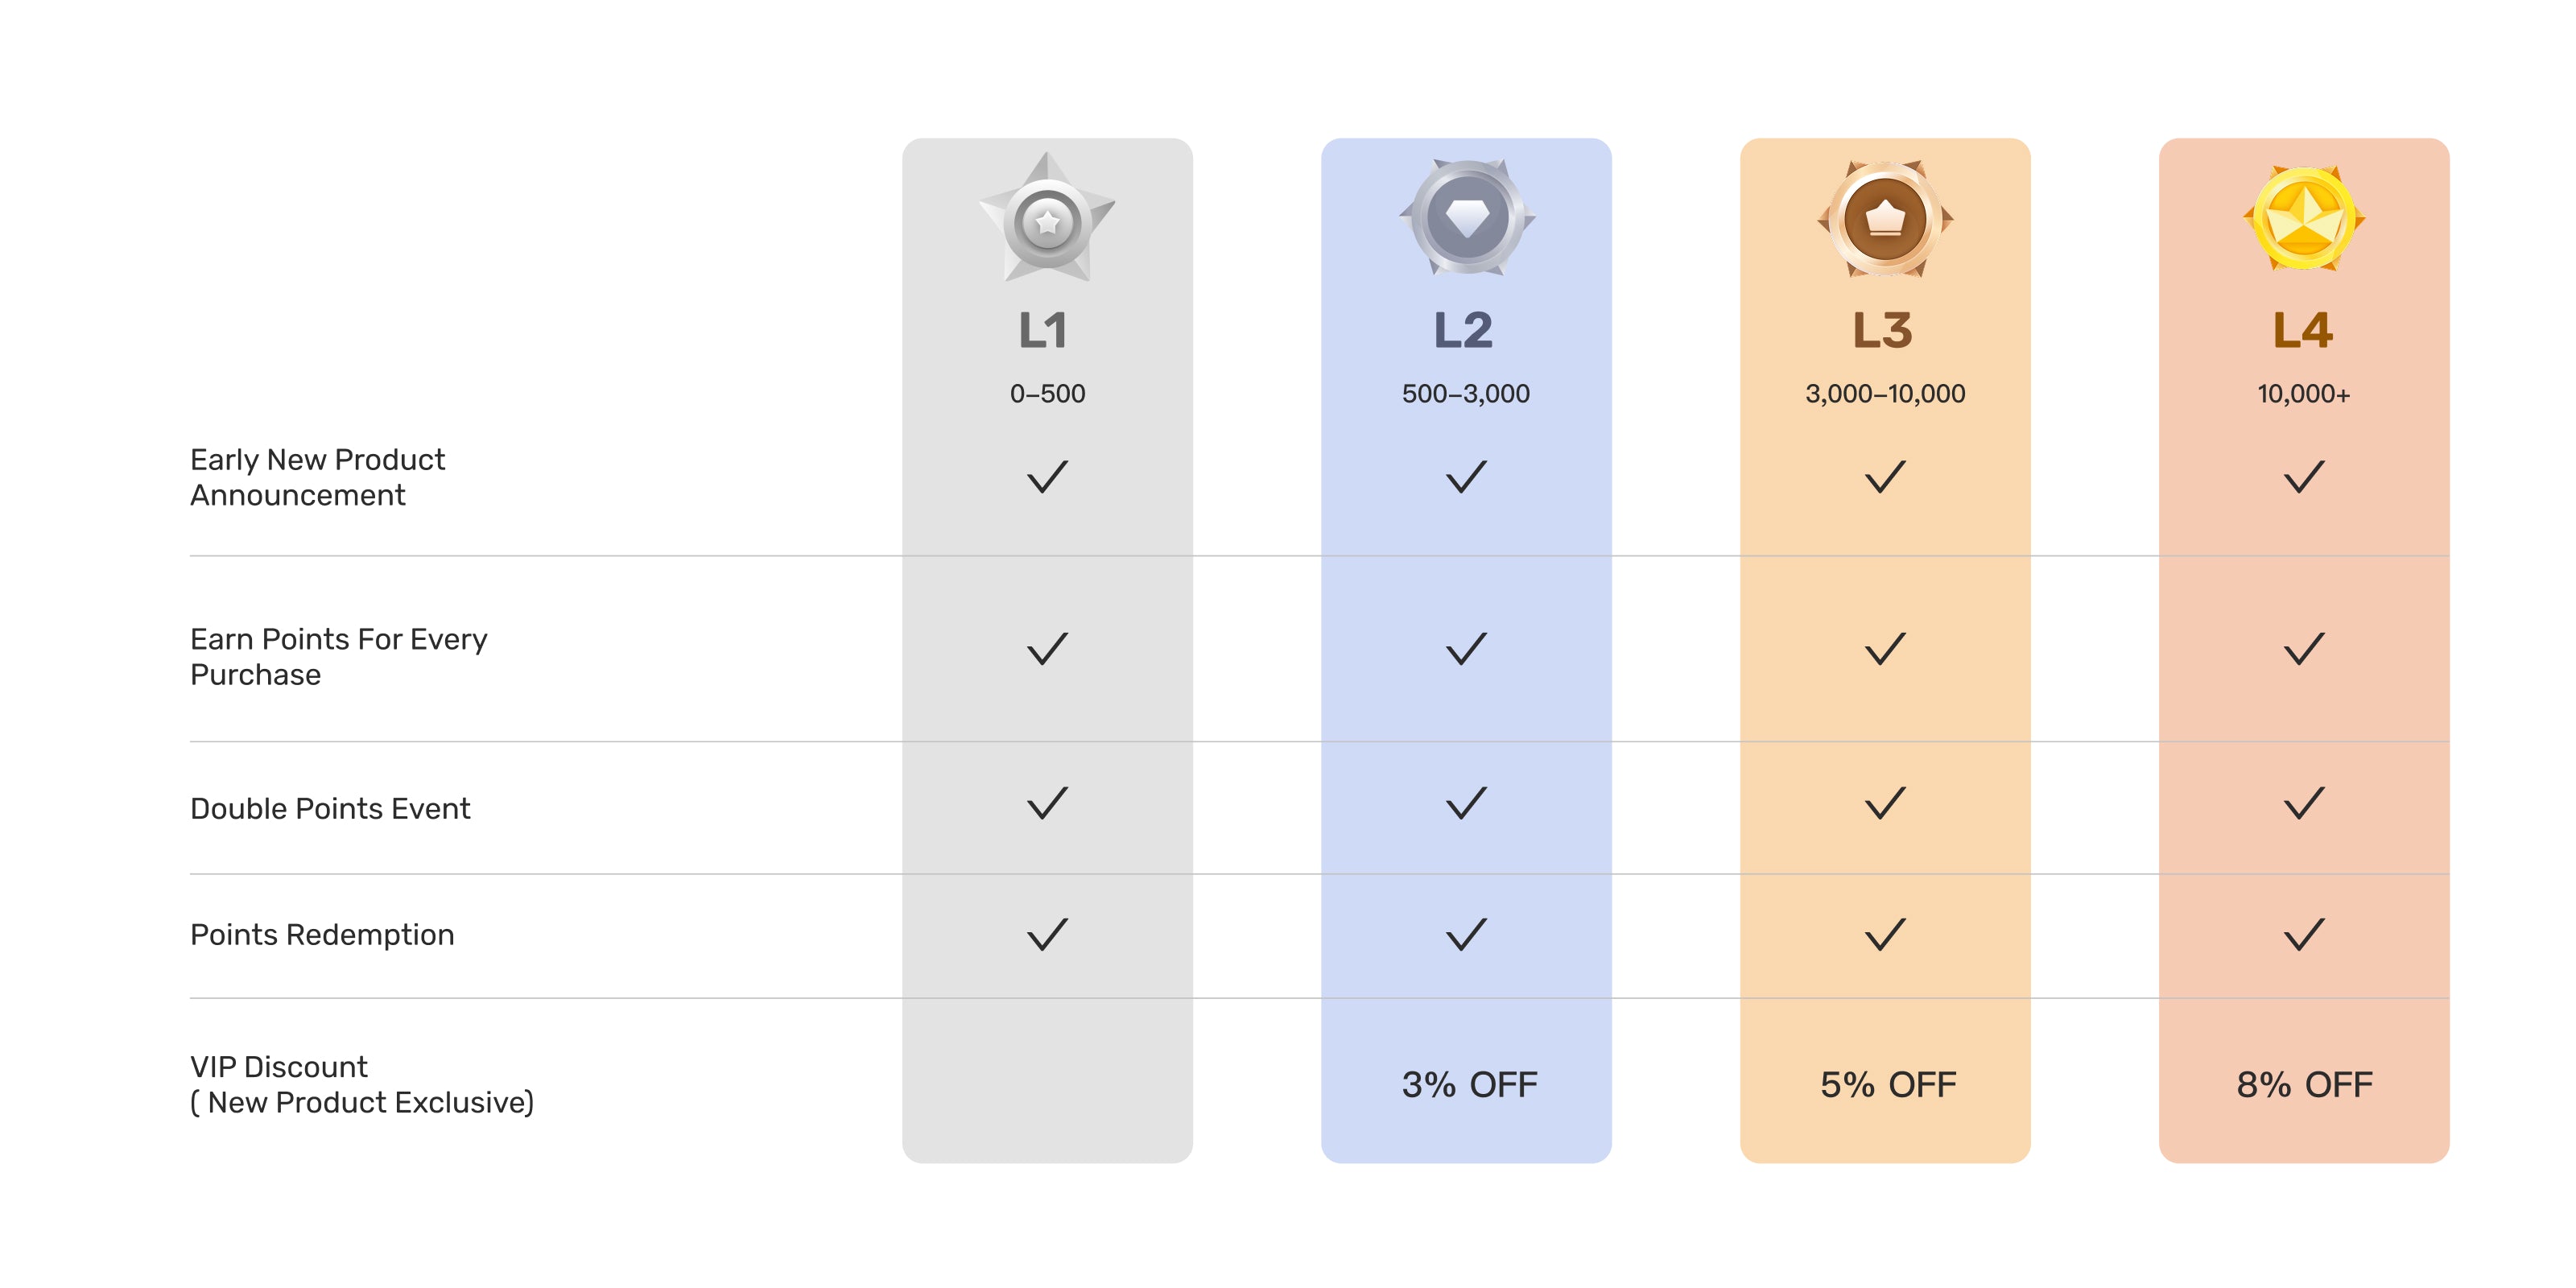Viewport: 2576px width, 1288px height.
Task: Click L4 Early New Product Announcement checkmark
Action: [x=2304, y=477]
